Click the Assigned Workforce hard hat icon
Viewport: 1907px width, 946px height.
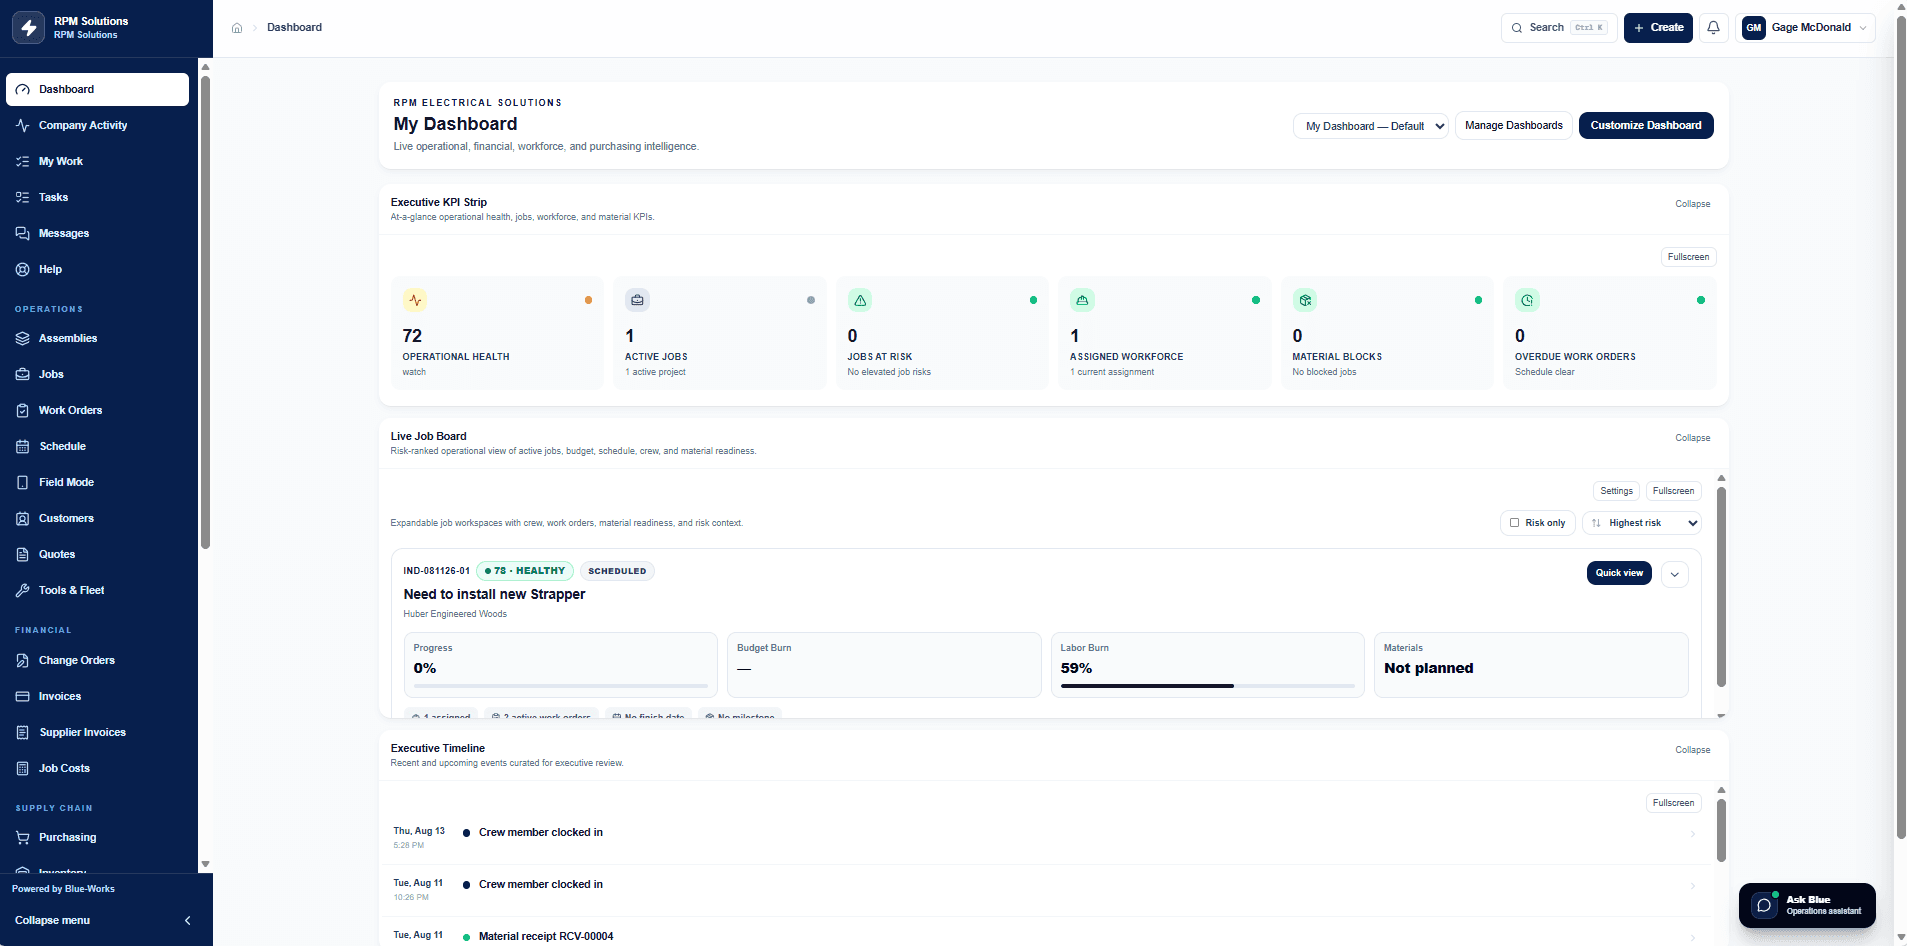[1082, 300]
